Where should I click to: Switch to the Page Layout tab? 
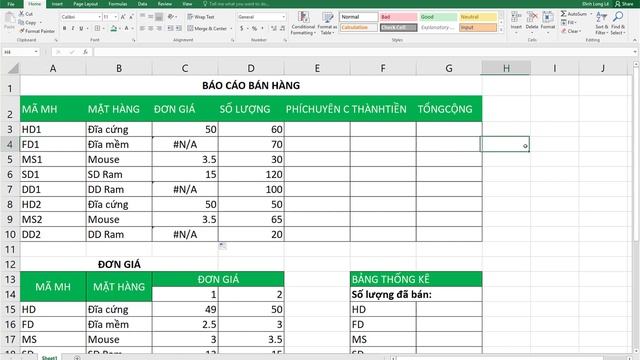[x=85, y=4]
